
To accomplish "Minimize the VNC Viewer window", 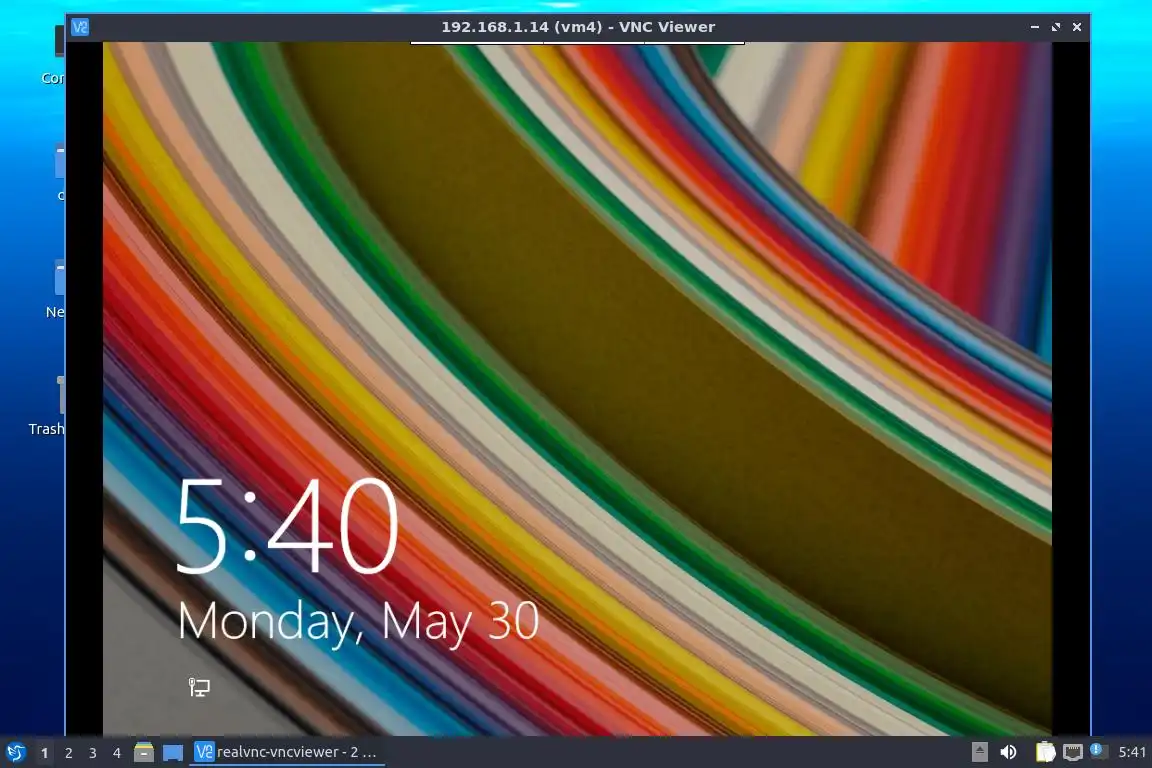I will [1035, 27].
